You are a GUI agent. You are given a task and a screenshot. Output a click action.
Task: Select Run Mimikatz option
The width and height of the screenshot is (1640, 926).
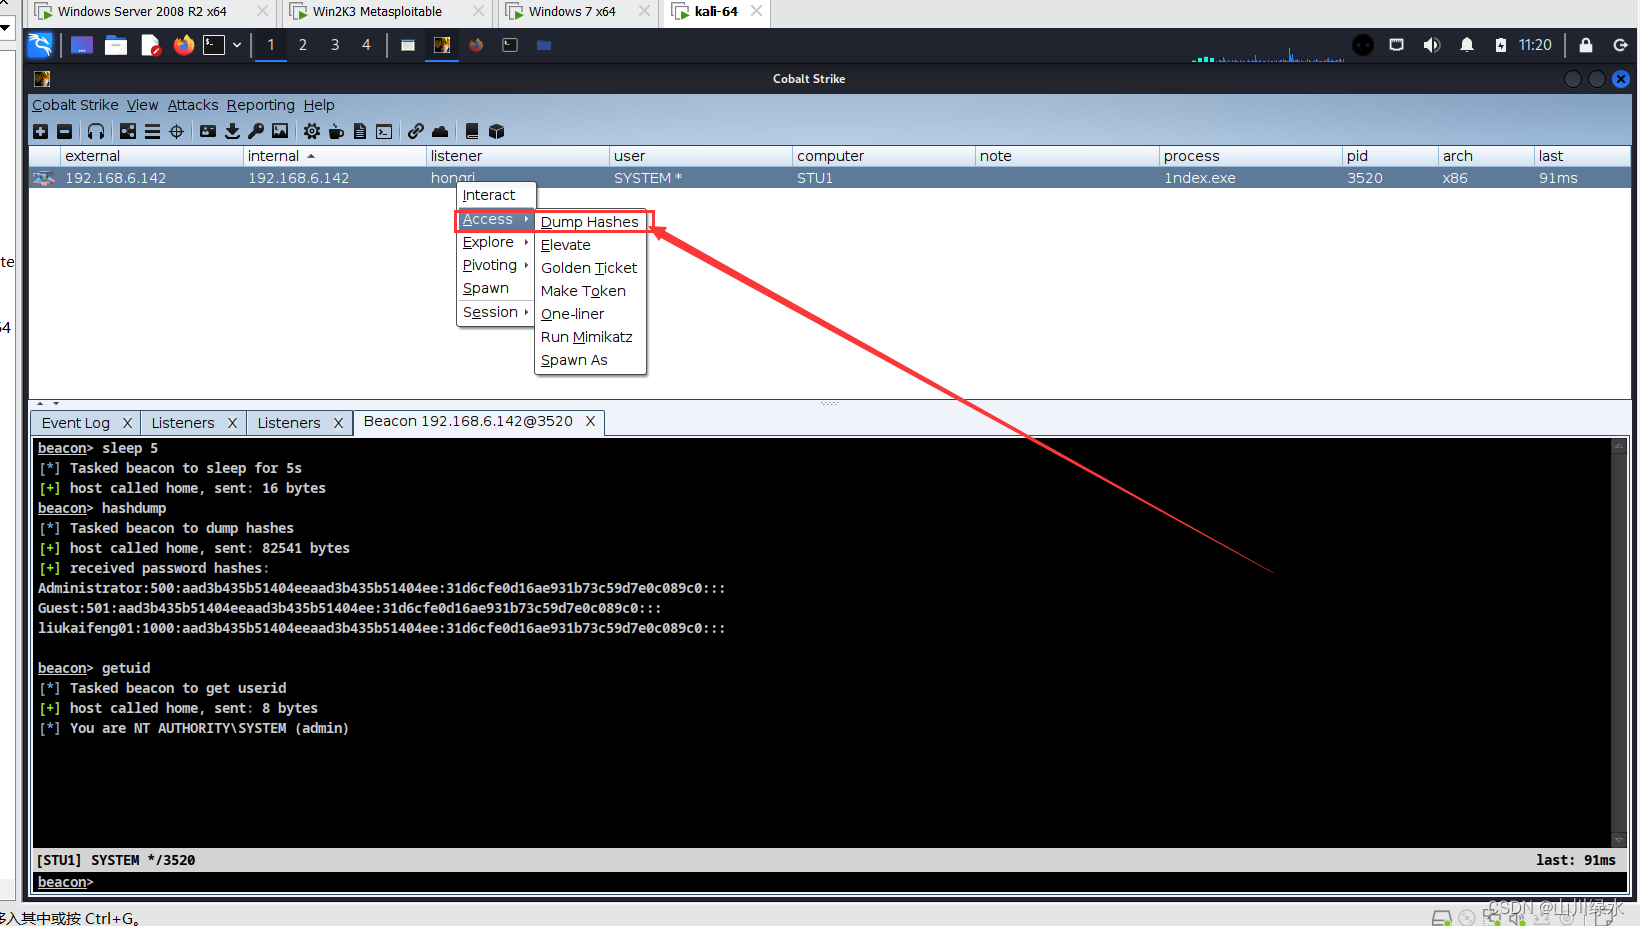(x=590, y=337)
